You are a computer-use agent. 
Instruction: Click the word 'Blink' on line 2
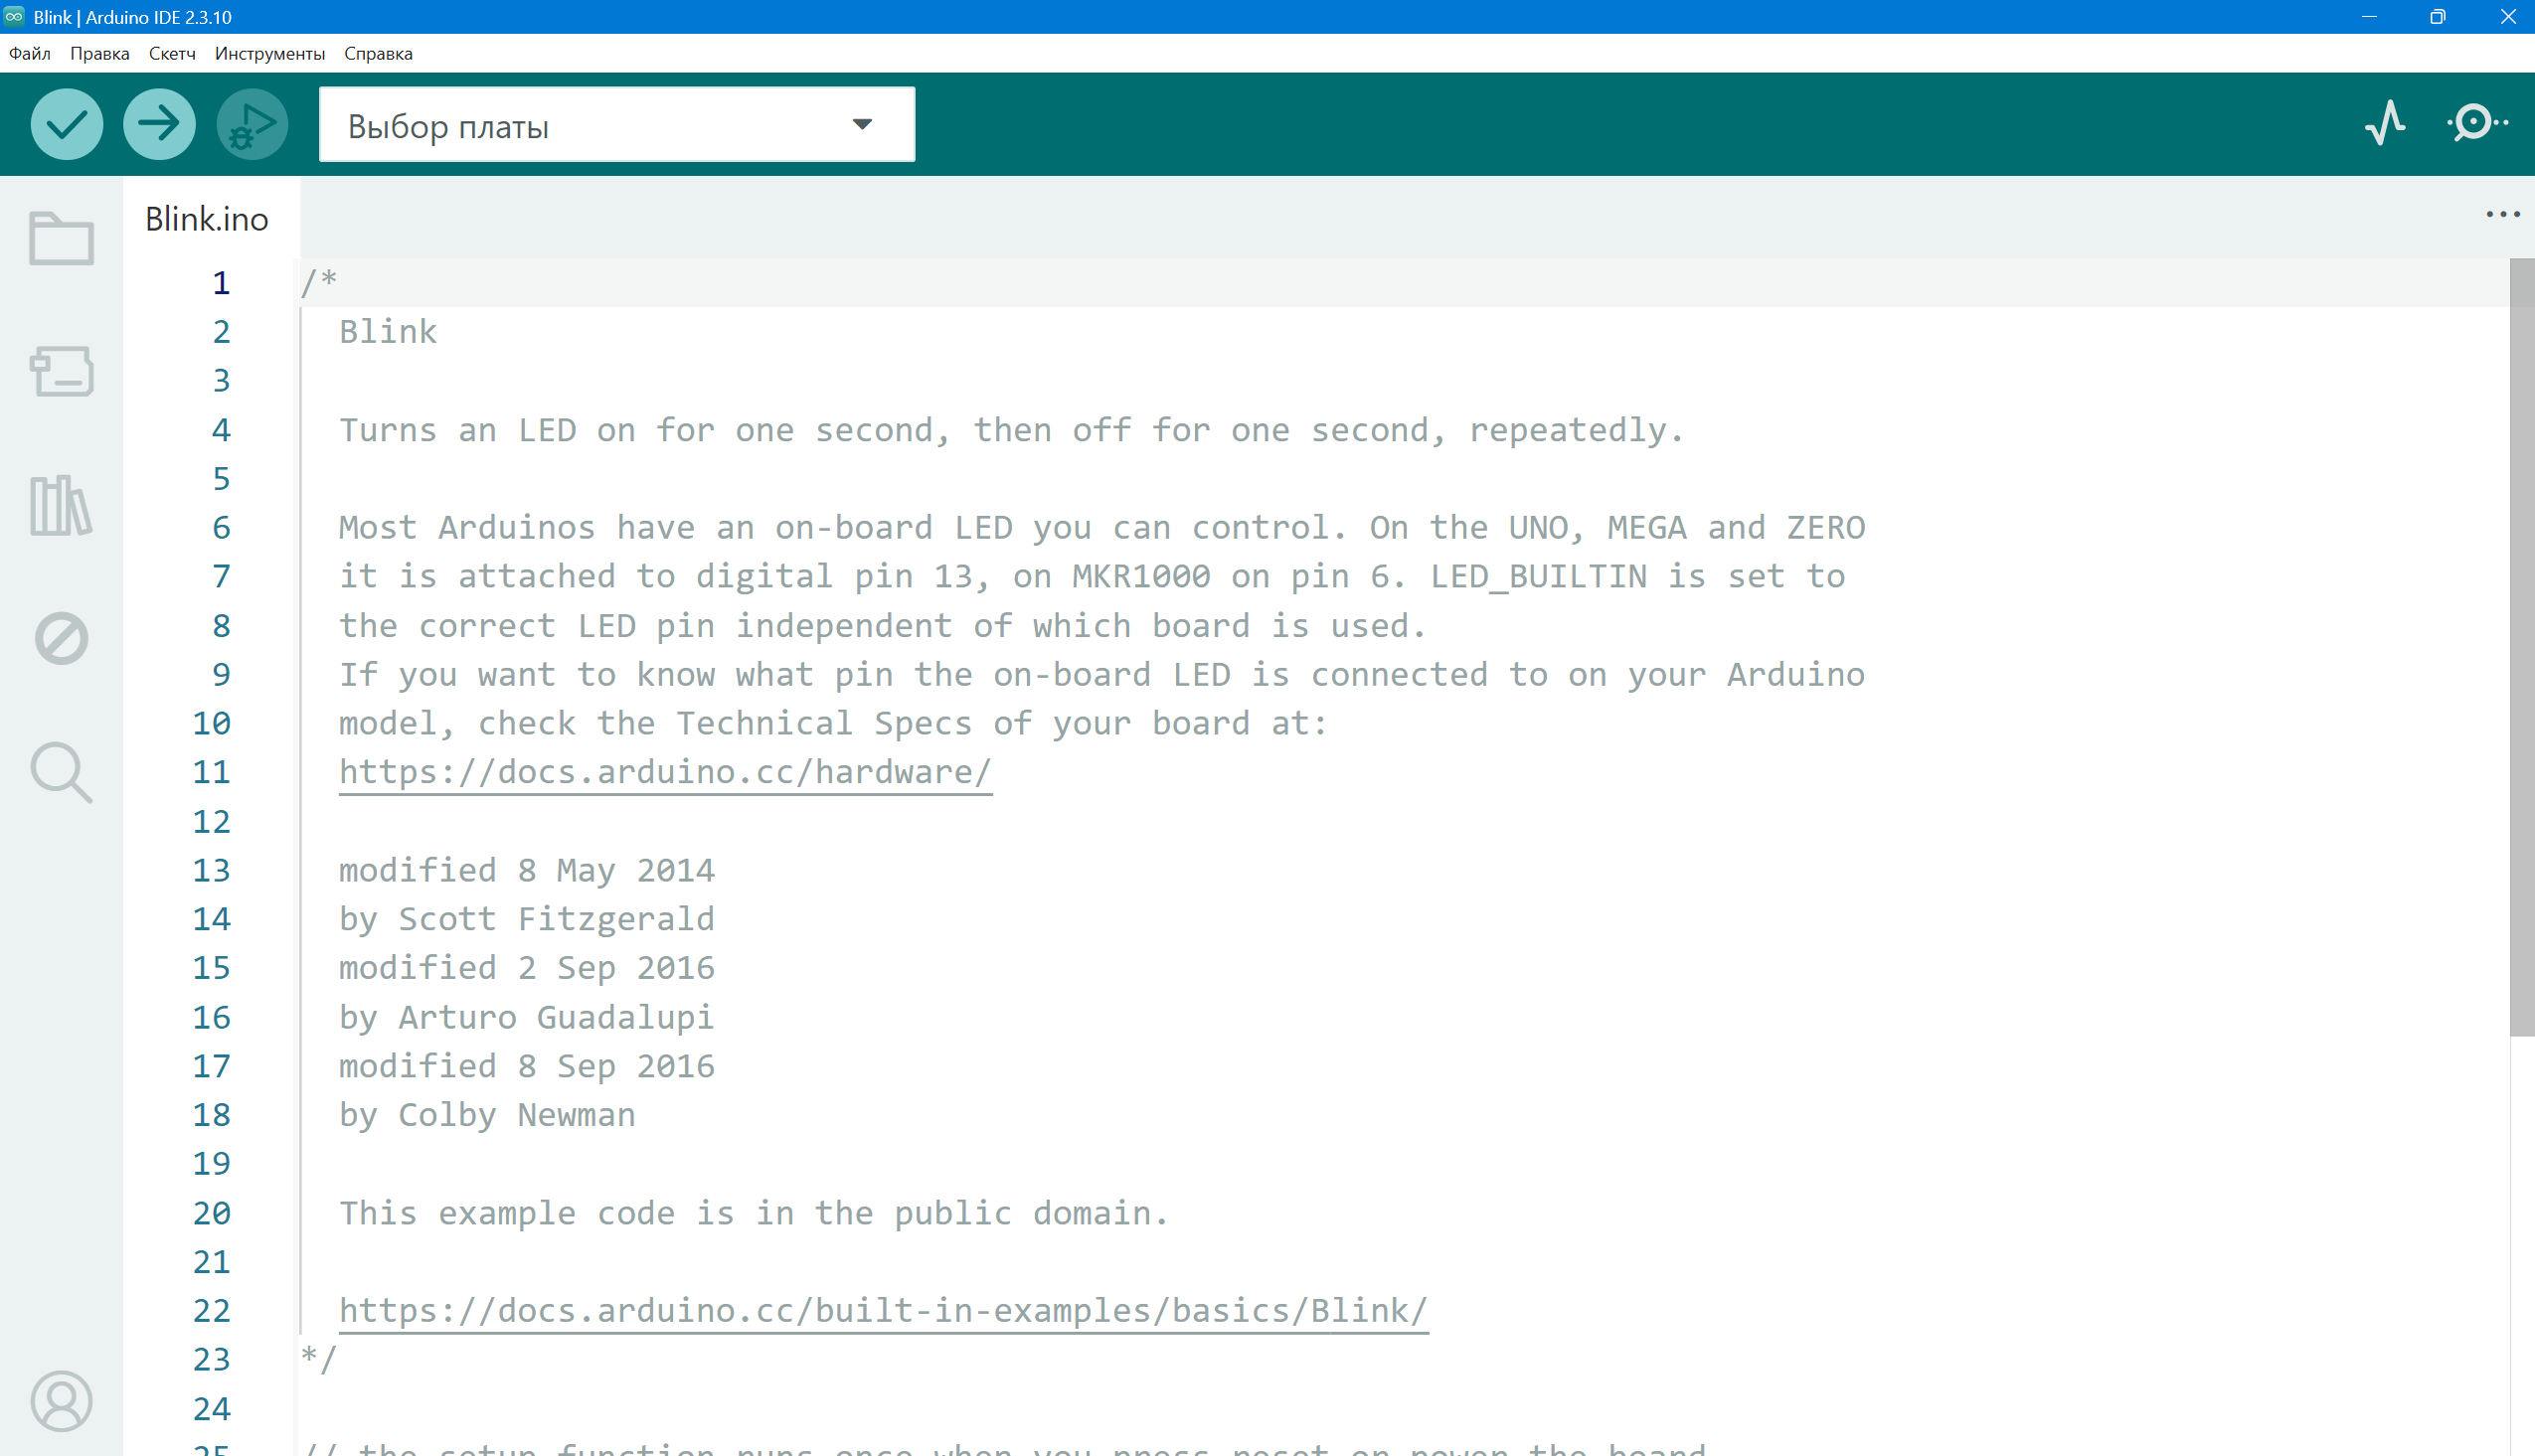[x=388, y=331]
